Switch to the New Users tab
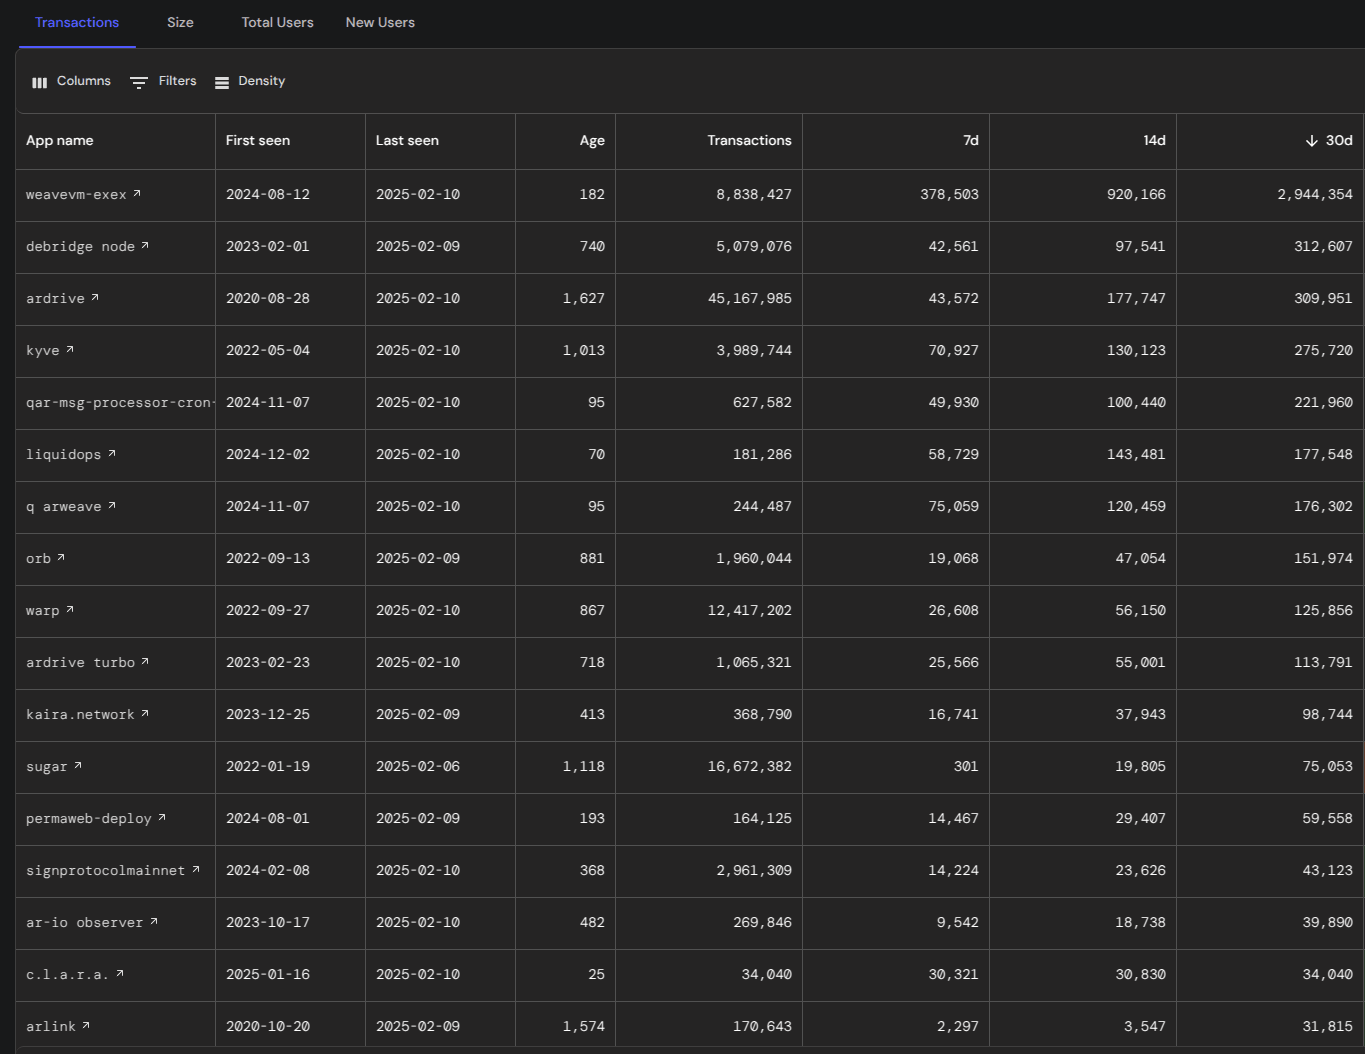Viewport: 1365px width, 1054px height. tap(380, 22)
